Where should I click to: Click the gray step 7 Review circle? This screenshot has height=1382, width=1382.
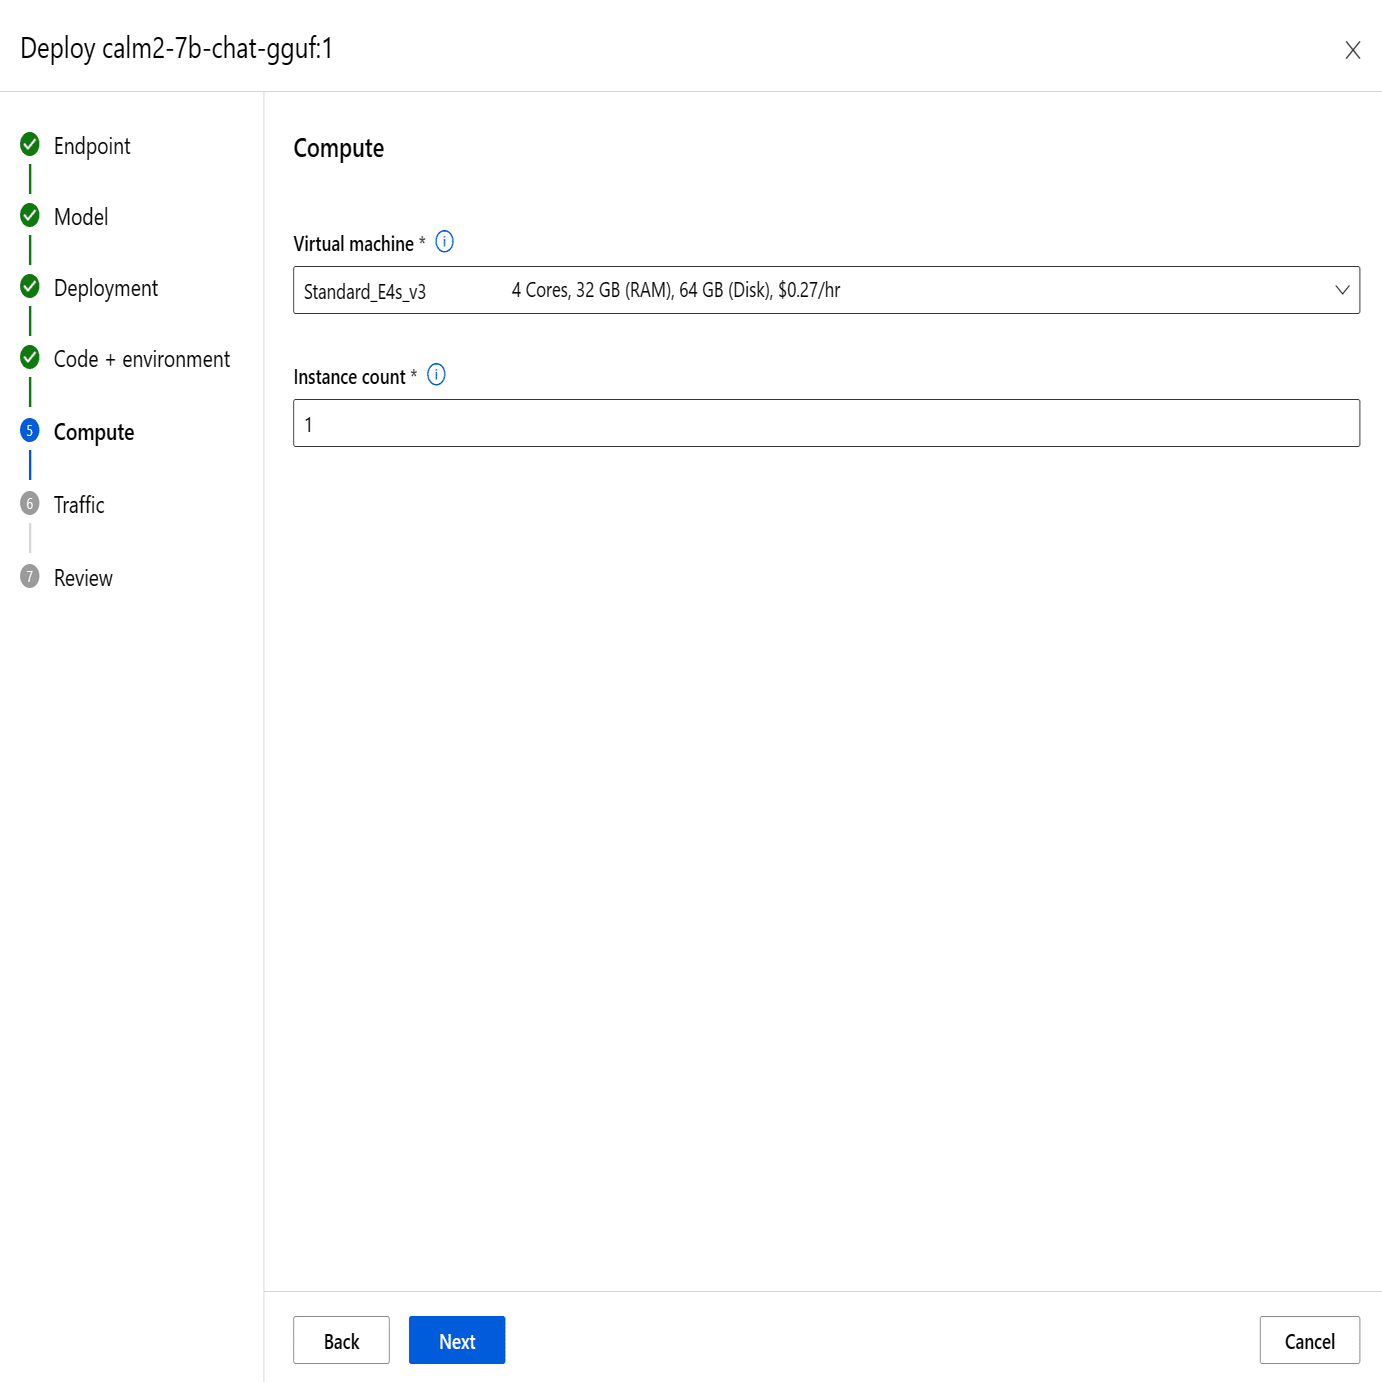[x=30, y=576]
